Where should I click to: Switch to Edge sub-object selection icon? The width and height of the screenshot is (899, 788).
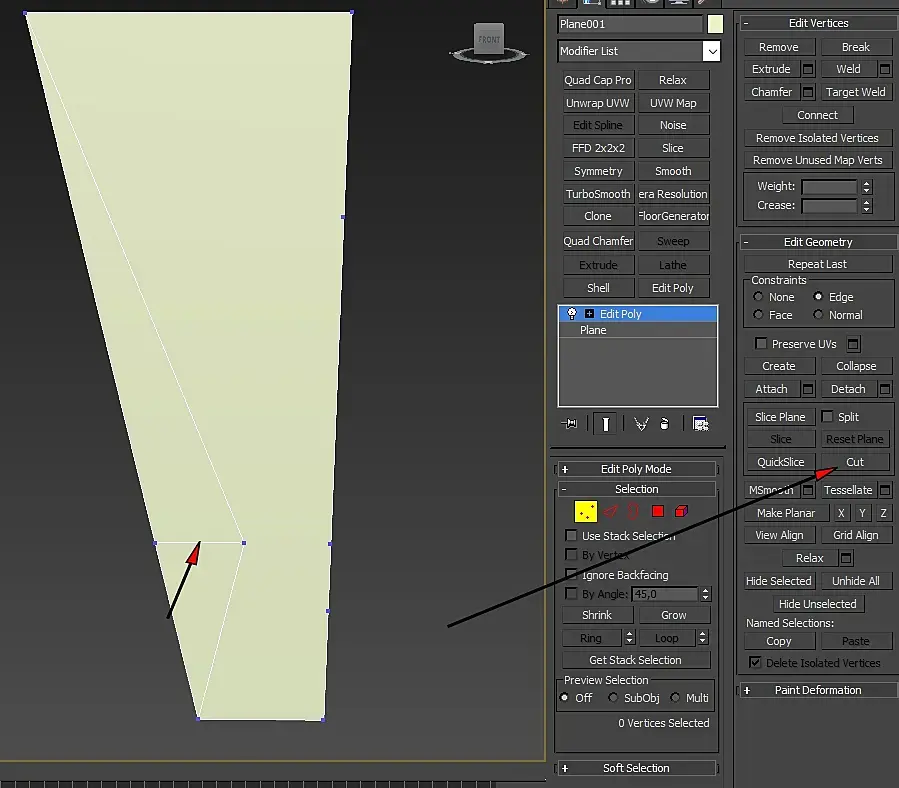(x=610, y=512)
